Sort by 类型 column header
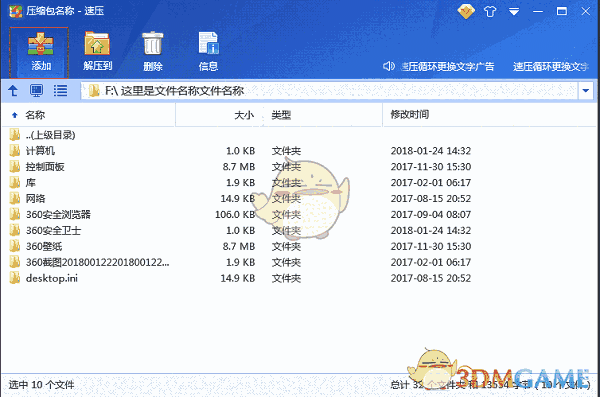Viewport: 600px width, 397px height. (x=281, y=115)
